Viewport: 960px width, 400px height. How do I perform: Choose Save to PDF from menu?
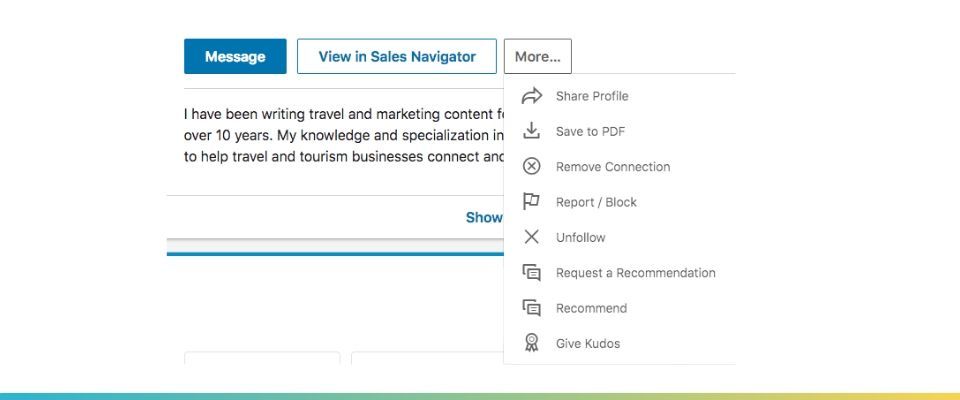(620, 131)
